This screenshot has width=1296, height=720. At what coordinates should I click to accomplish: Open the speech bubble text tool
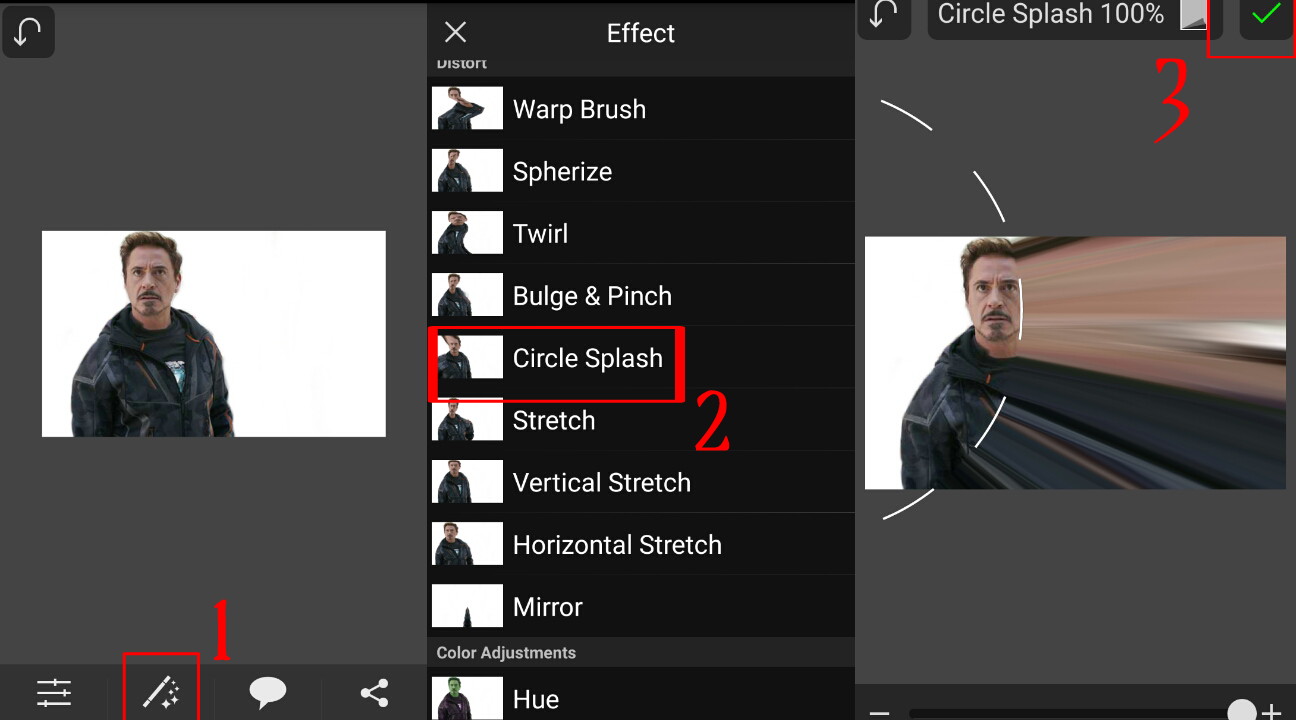(x=267, y=692)
